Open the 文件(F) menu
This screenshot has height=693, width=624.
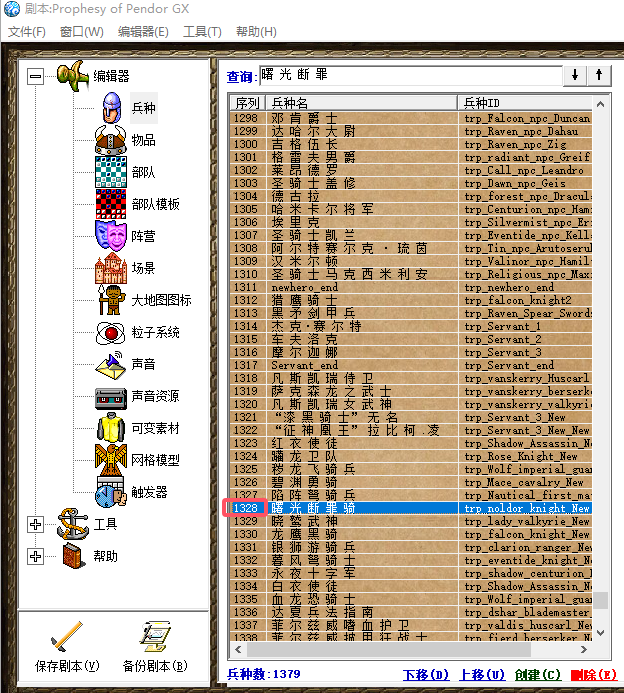pos(27,32)
